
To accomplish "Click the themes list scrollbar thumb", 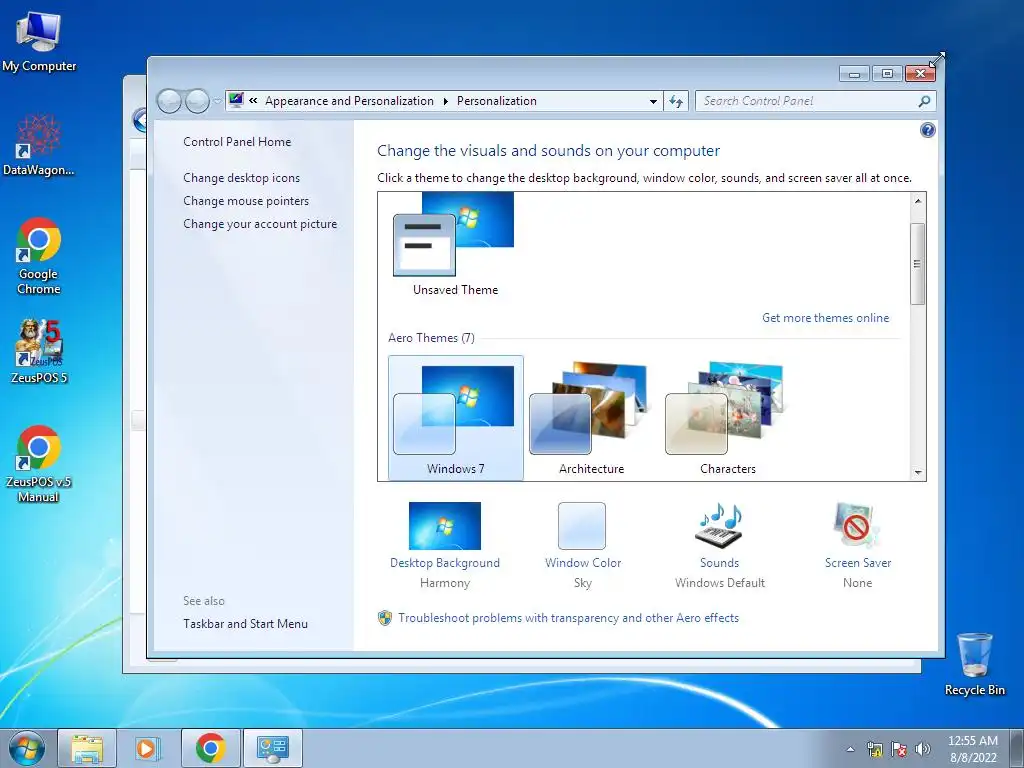I will point(918,264).
